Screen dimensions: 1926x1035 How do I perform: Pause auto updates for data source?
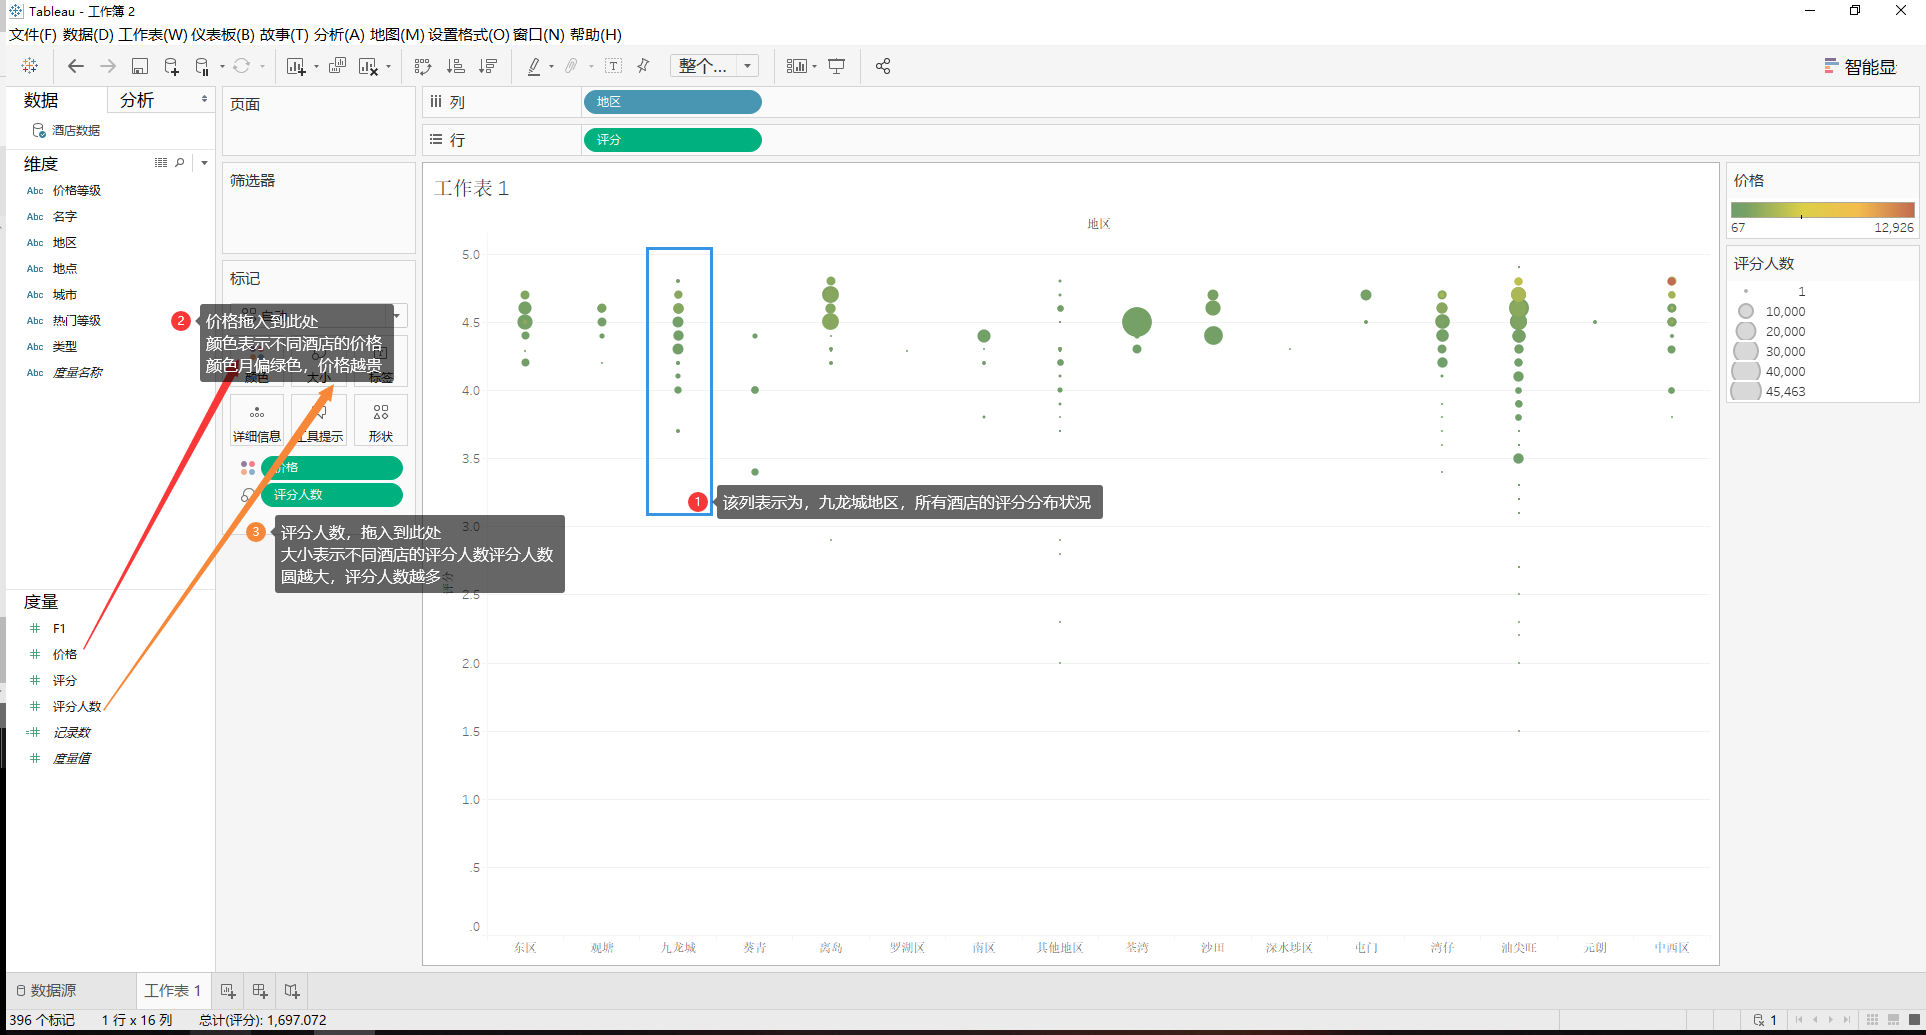coord(202,66)
